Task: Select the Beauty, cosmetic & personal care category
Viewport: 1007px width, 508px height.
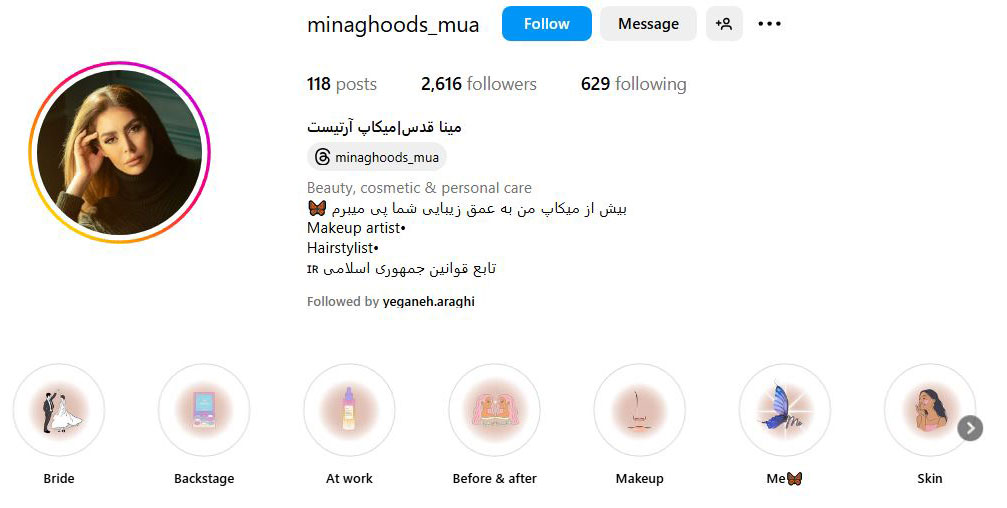Action: pyautogui.click(x=419, y=188)
